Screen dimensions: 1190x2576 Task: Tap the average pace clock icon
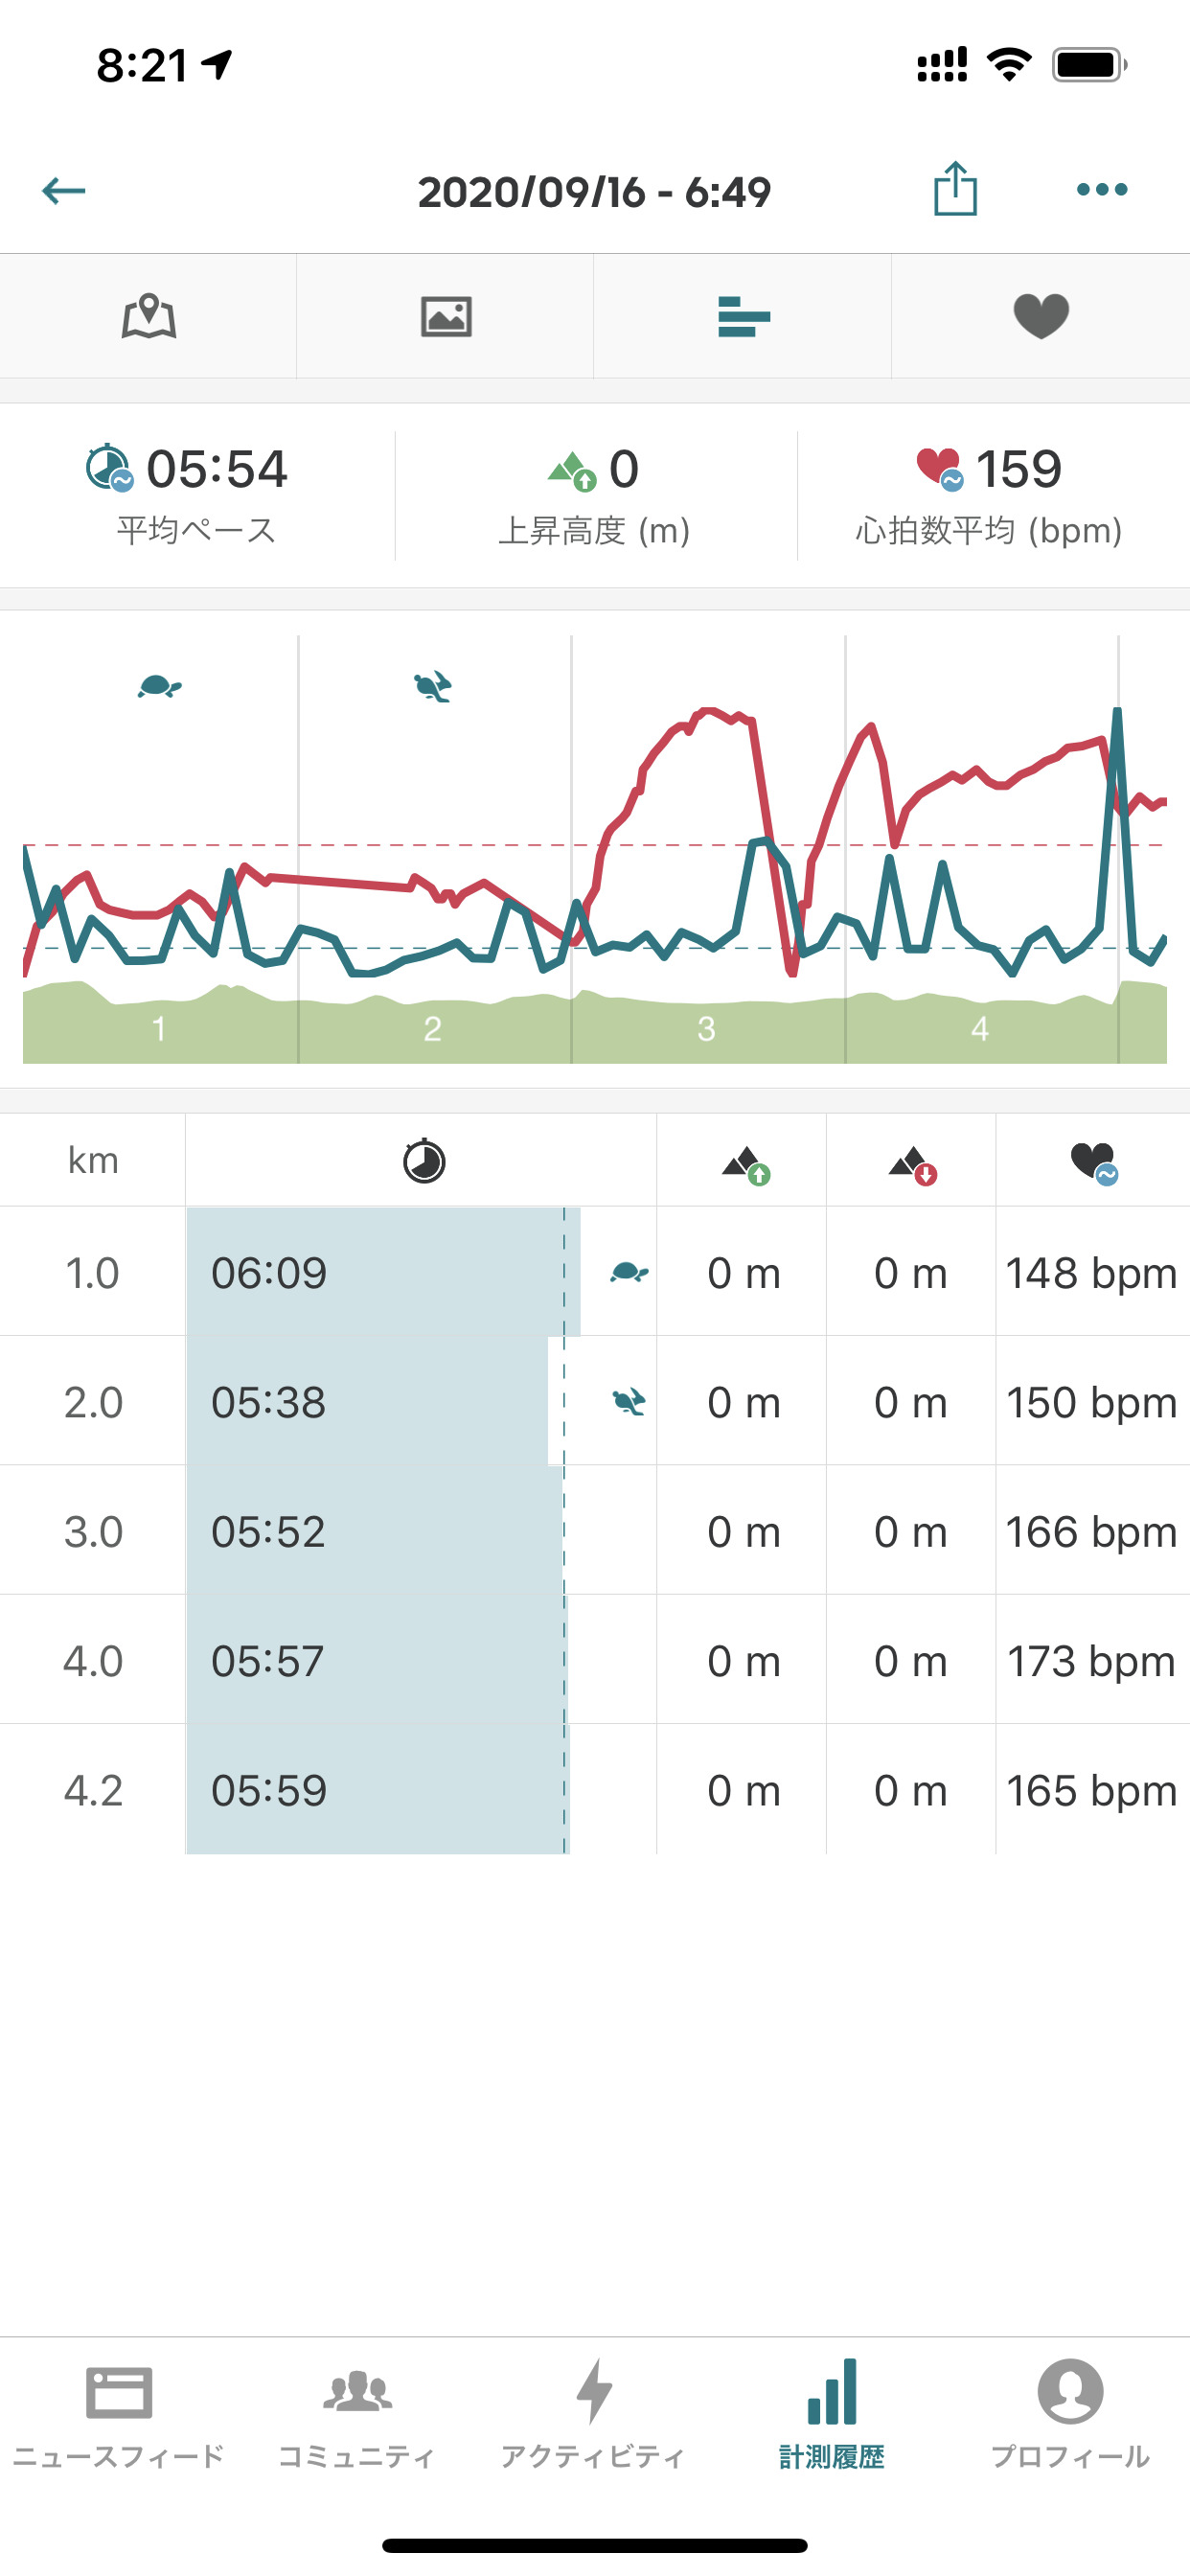tap(108, 468)
